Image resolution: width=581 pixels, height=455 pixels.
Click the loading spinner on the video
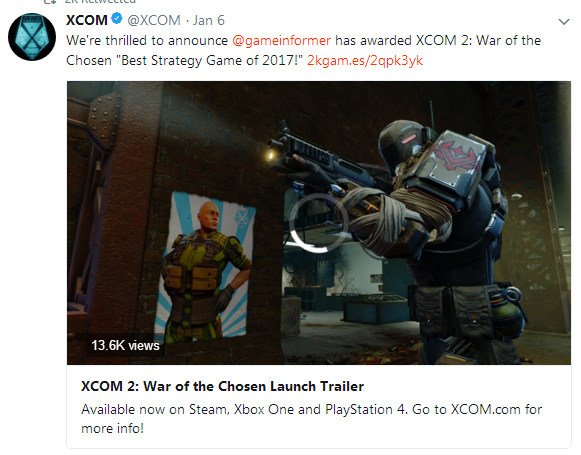point(318,223)
